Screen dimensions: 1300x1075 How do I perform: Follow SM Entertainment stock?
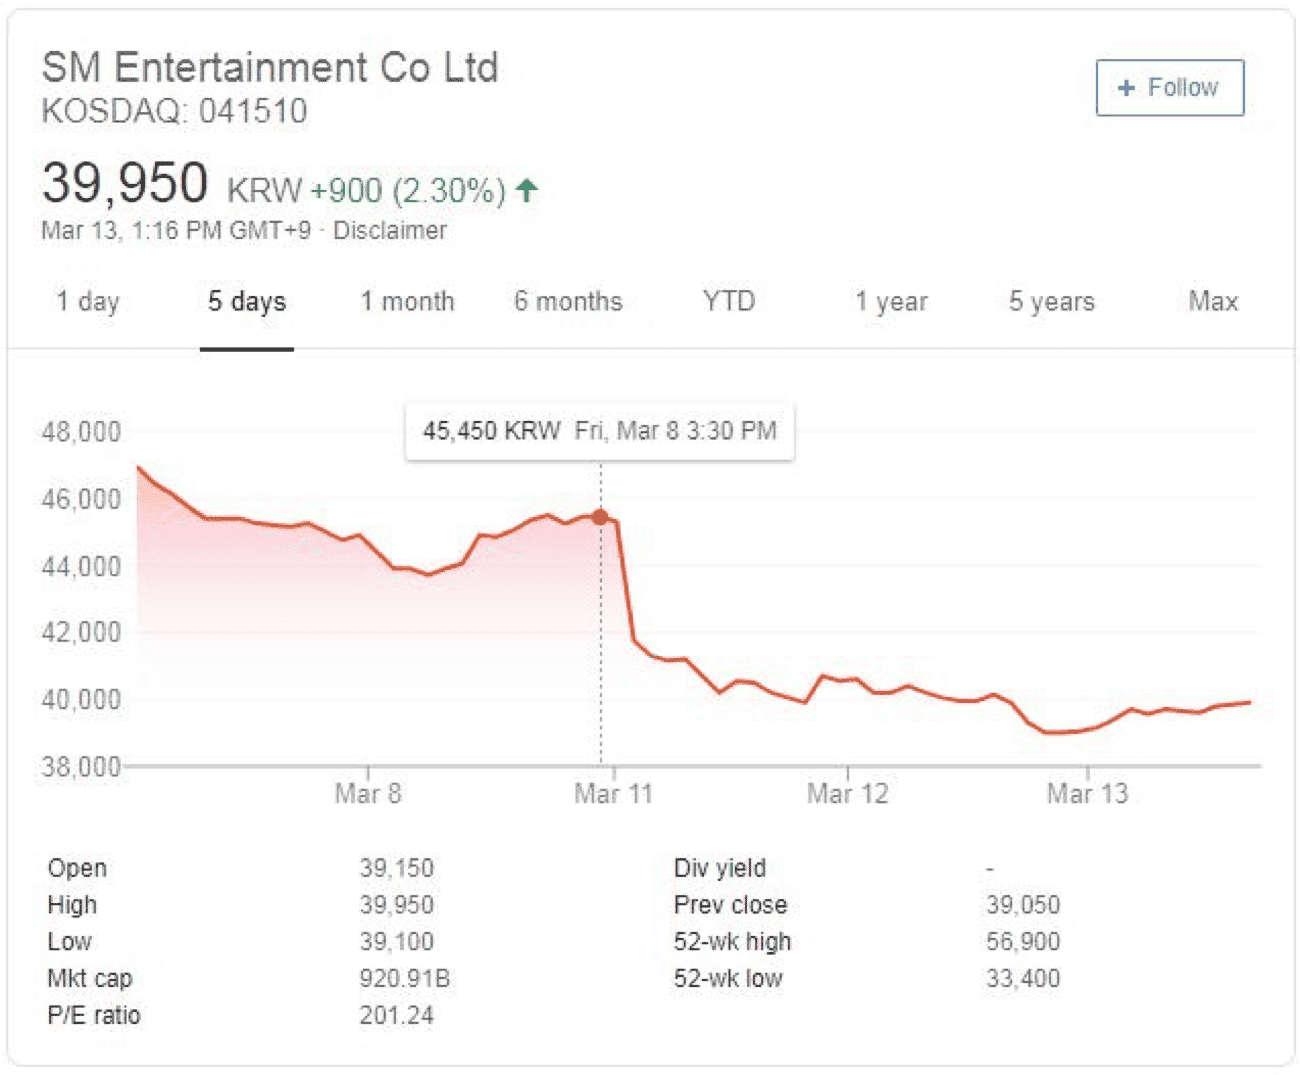[x=1170, y=88]
